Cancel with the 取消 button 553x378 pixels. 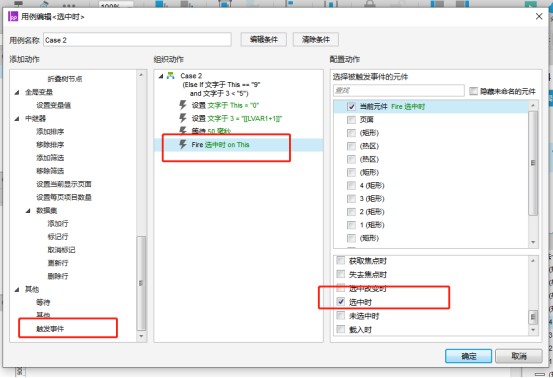[519, 356]
